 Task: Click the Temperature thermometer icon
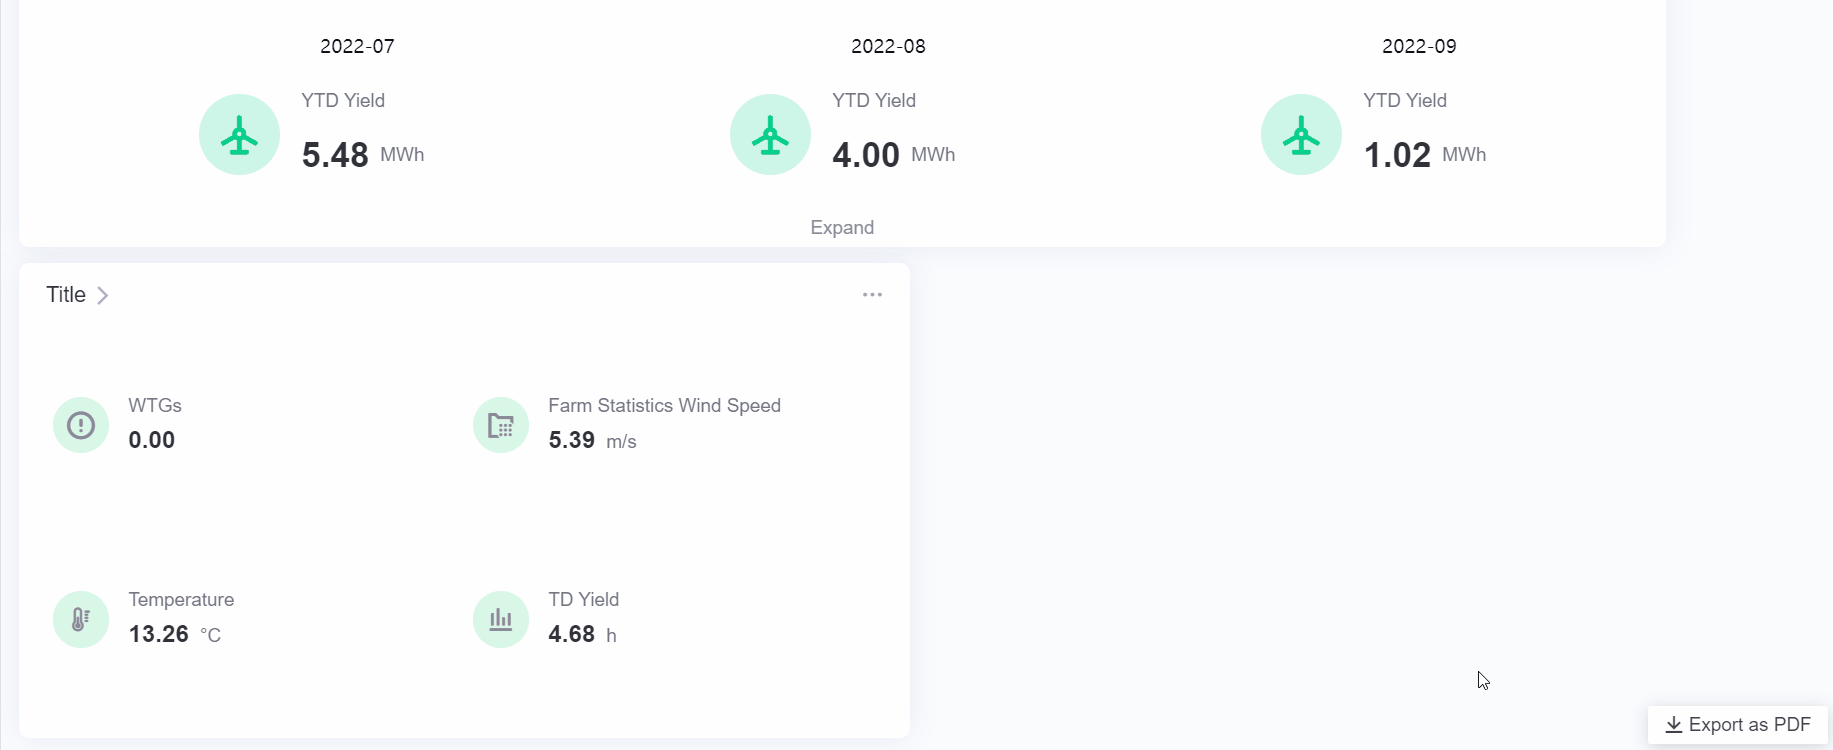click(x=81, y=619)
